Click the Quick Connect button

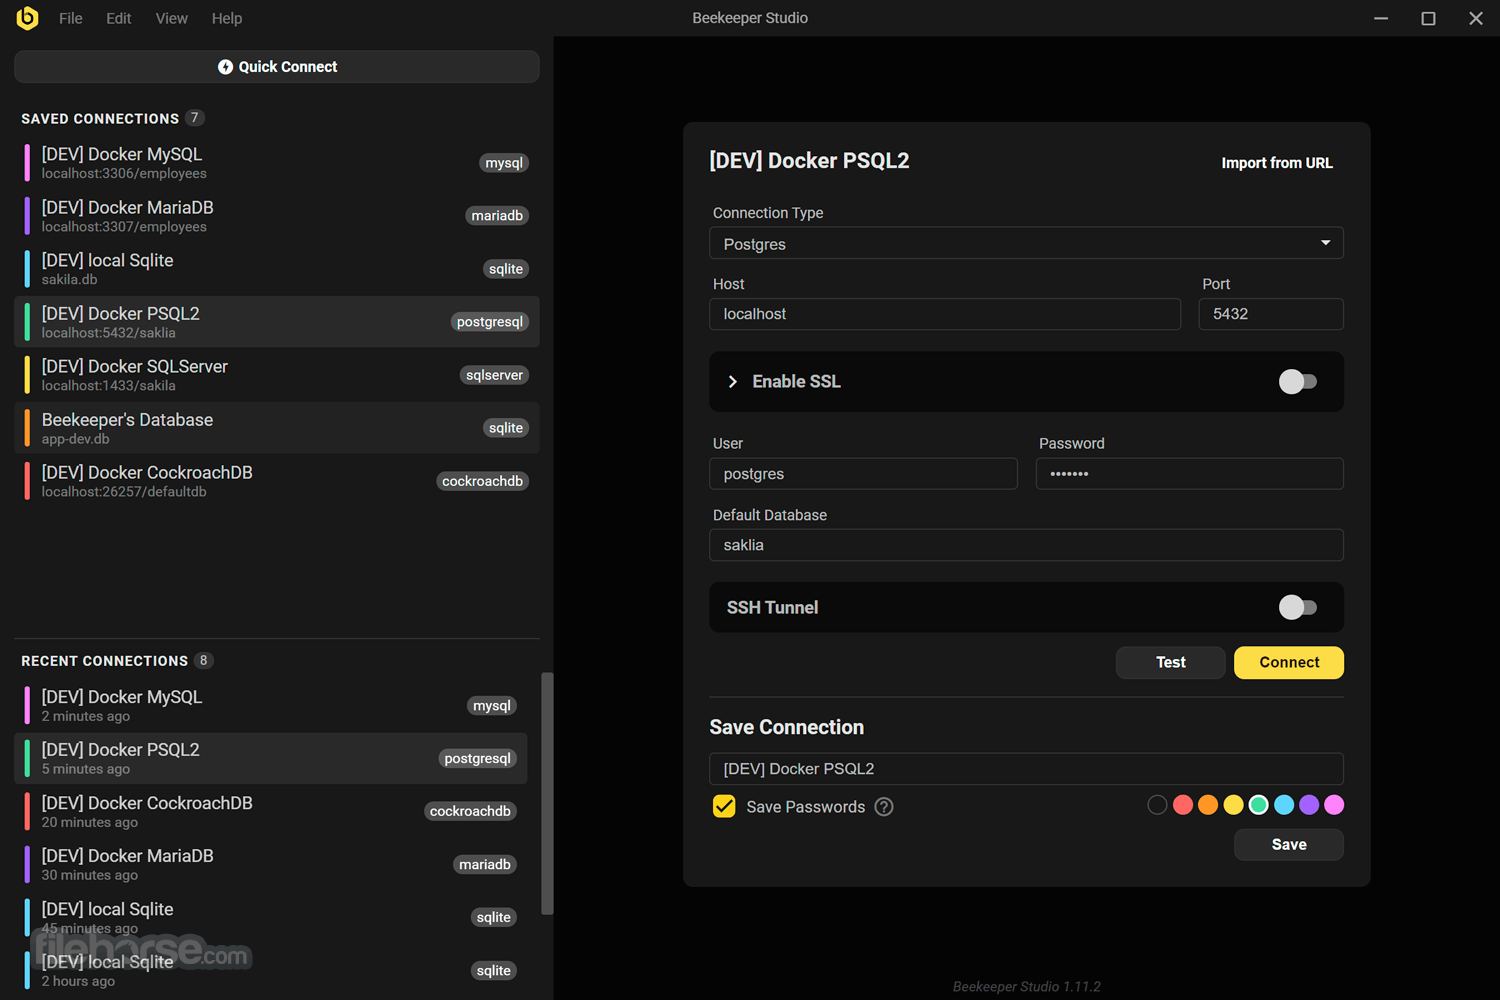pyautogui.click(x=277, y=67)
